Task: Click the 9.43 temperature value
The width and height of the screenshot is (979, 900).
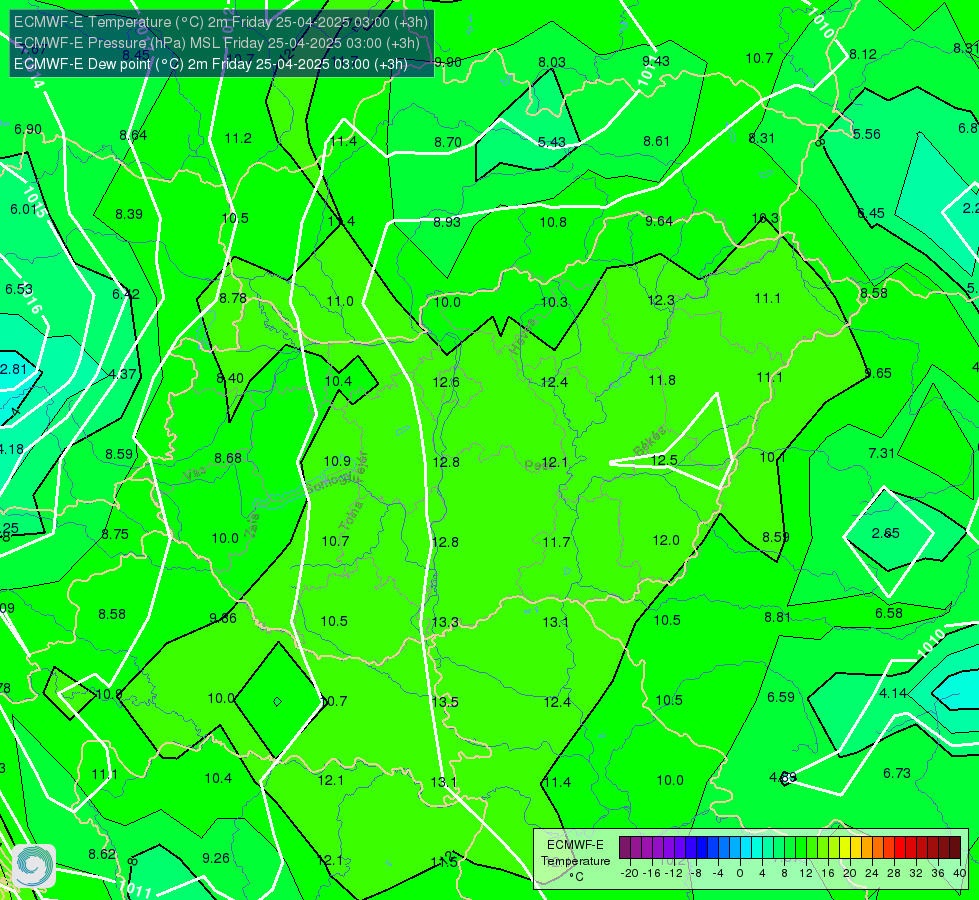Action: point(656,61)
